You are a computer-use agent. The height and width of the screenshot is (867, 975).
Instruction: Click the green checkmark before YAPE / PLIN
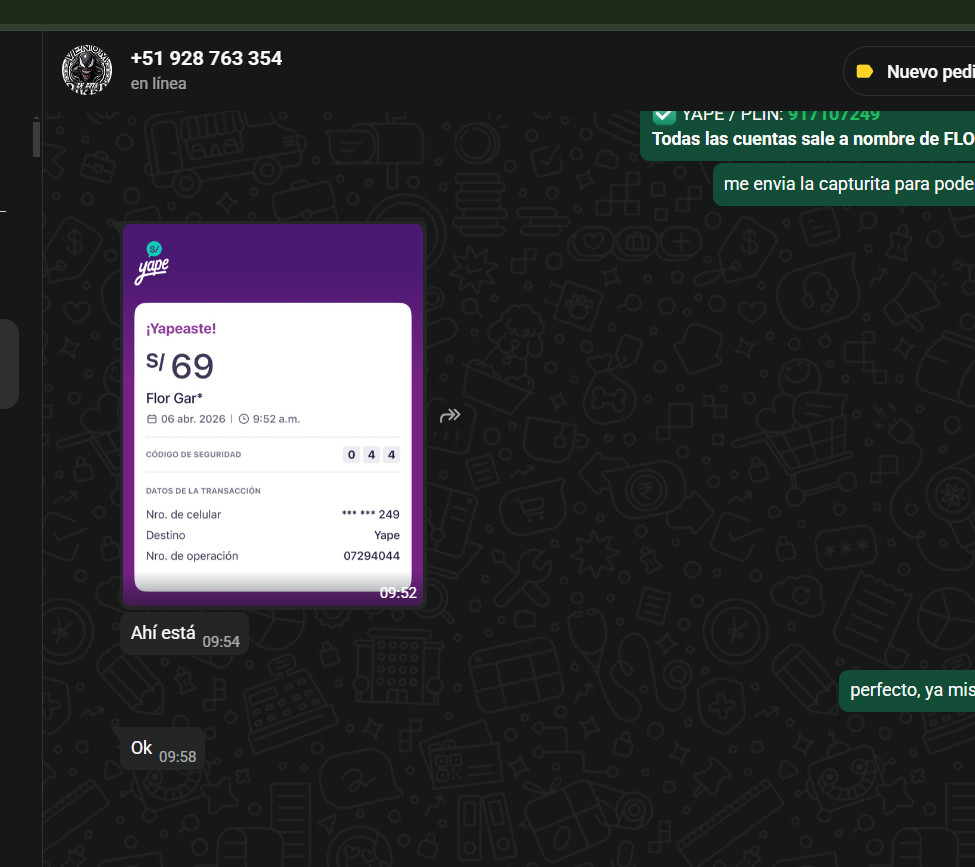pos(664,114)
